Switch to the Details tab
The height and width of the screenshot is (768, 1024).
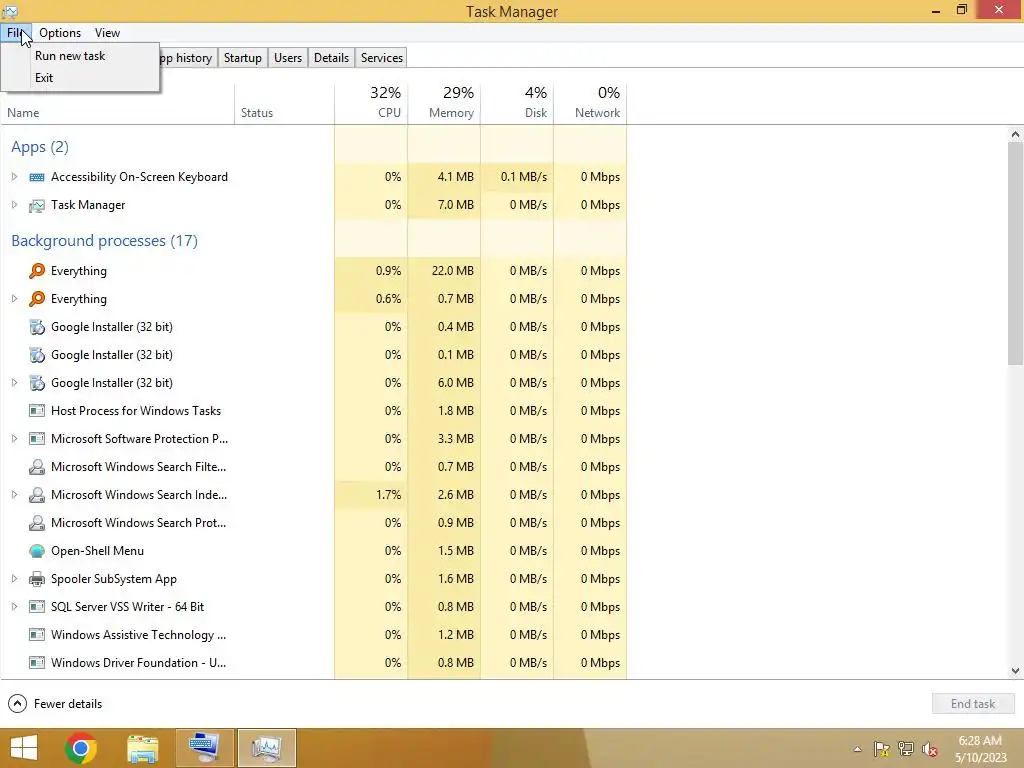331,57
